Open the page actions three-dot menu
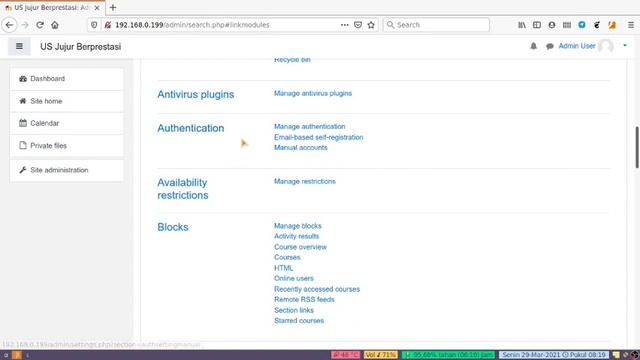Viewport: 640px width, 360px height. tap(344, 25)
